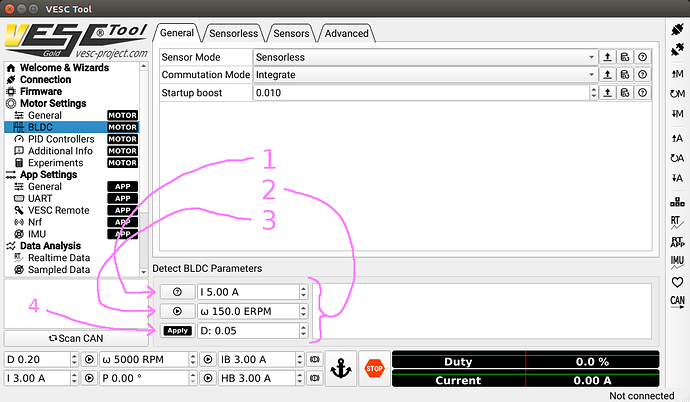Click the Apply button in Detect BLDC Parameters
The height and width of the screenshot is (402, 690).
click(177, 330)
